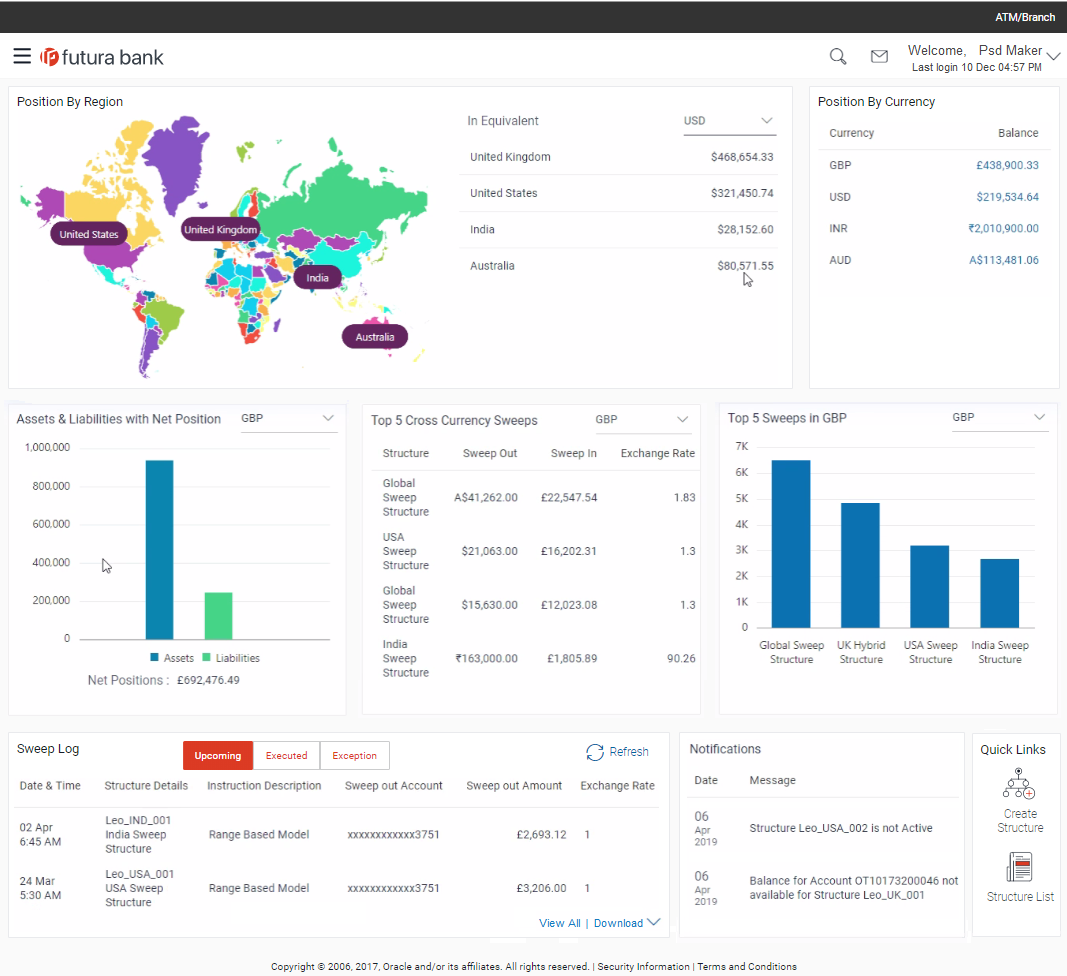The width and height of the screenshot is (1067, 976).
Task: Click the Leo_USA_001 USA Sweep Structure entry
Action: [139, 888]
